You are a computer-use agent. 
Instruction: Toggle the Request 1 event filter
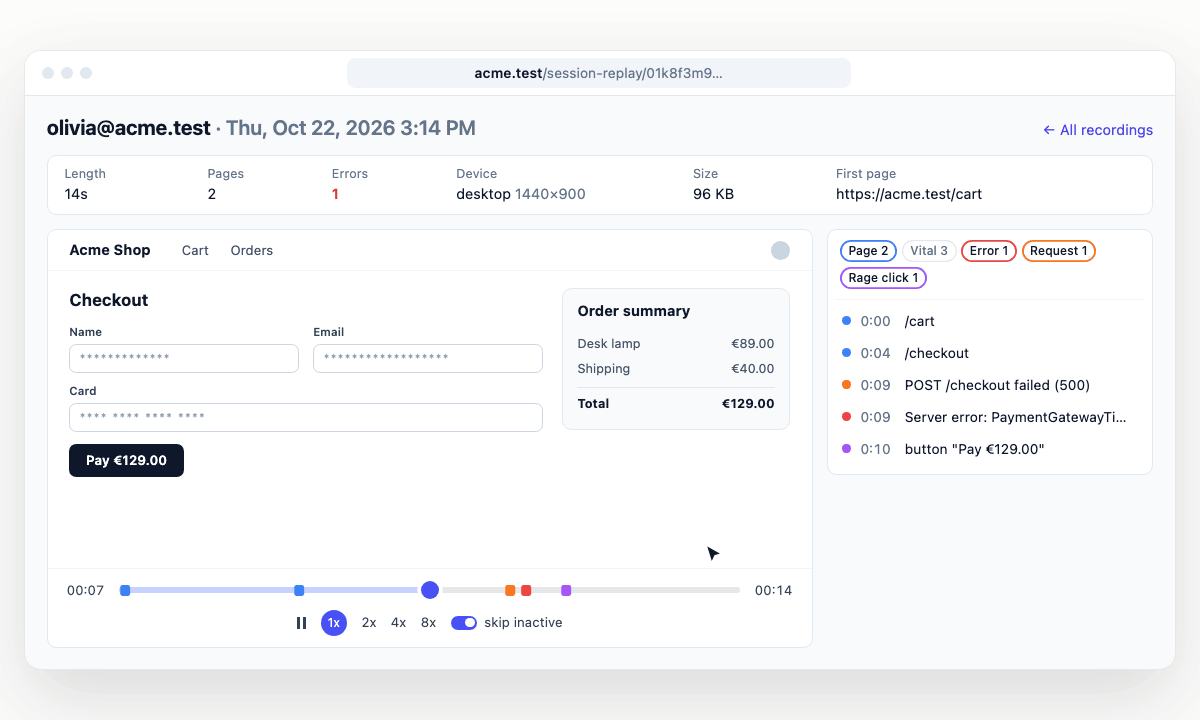pos(1059,251)
